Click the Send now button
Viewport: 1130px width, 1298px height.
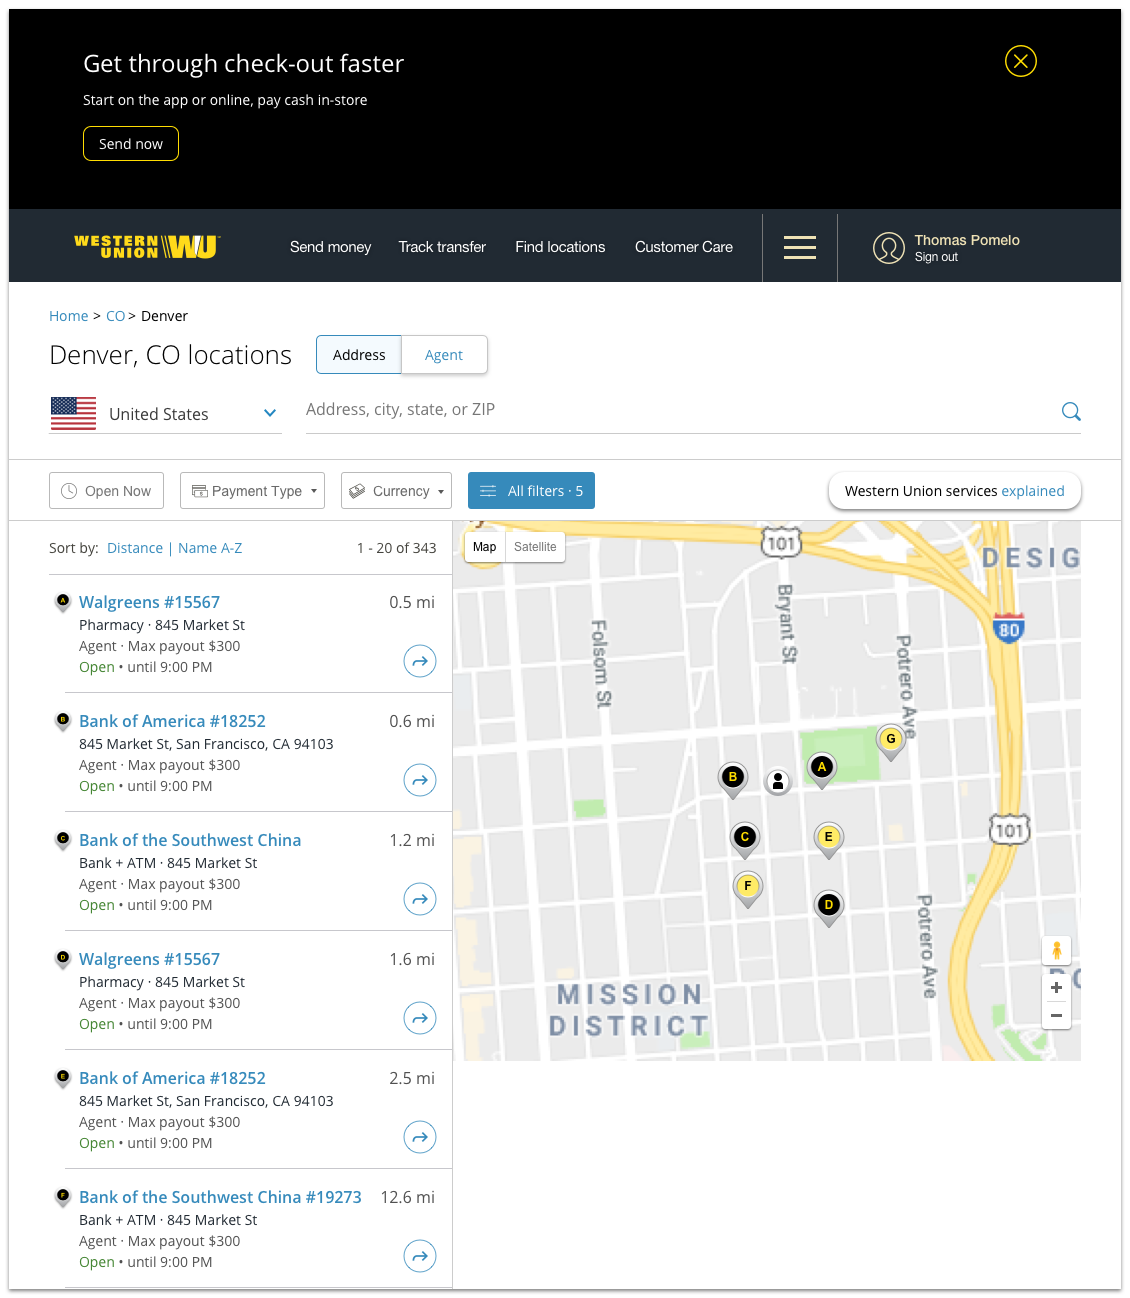point(131,143)
